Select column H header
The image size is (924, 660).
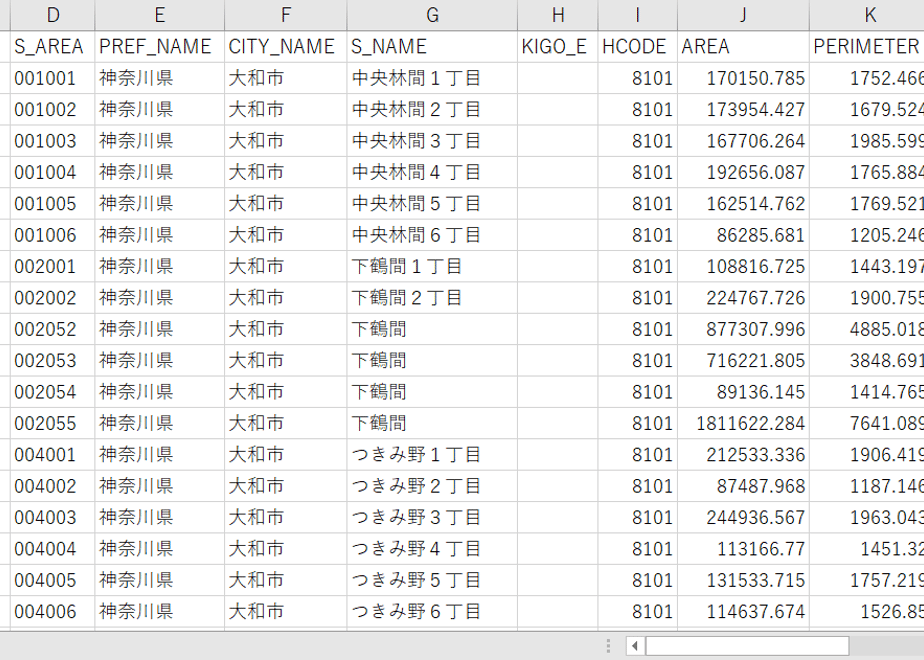(x=557, y=15)
